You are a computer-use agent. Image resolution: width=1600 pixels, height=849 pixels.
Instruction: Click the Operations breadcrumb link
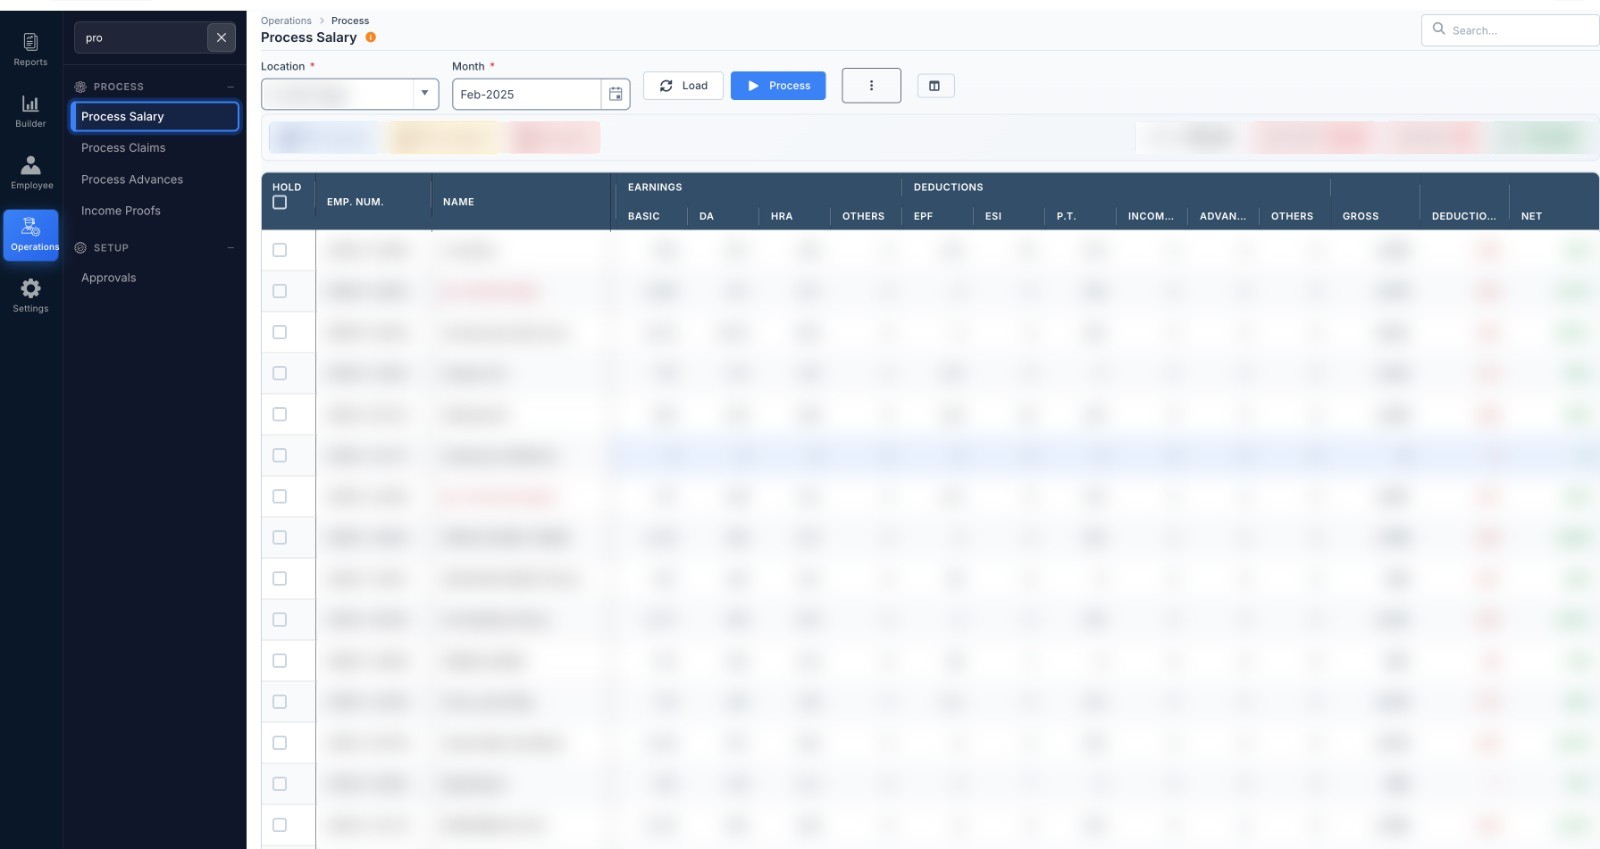[286, 21]
